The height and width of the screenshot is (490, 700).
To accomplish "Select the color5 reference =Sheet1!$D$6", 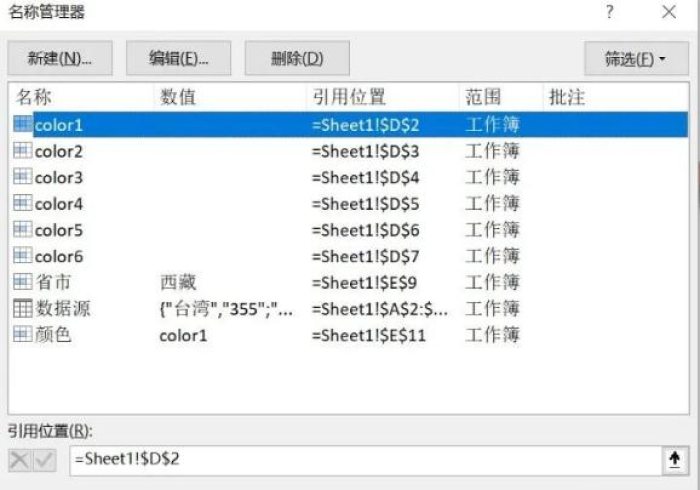I will pos(366,230).
